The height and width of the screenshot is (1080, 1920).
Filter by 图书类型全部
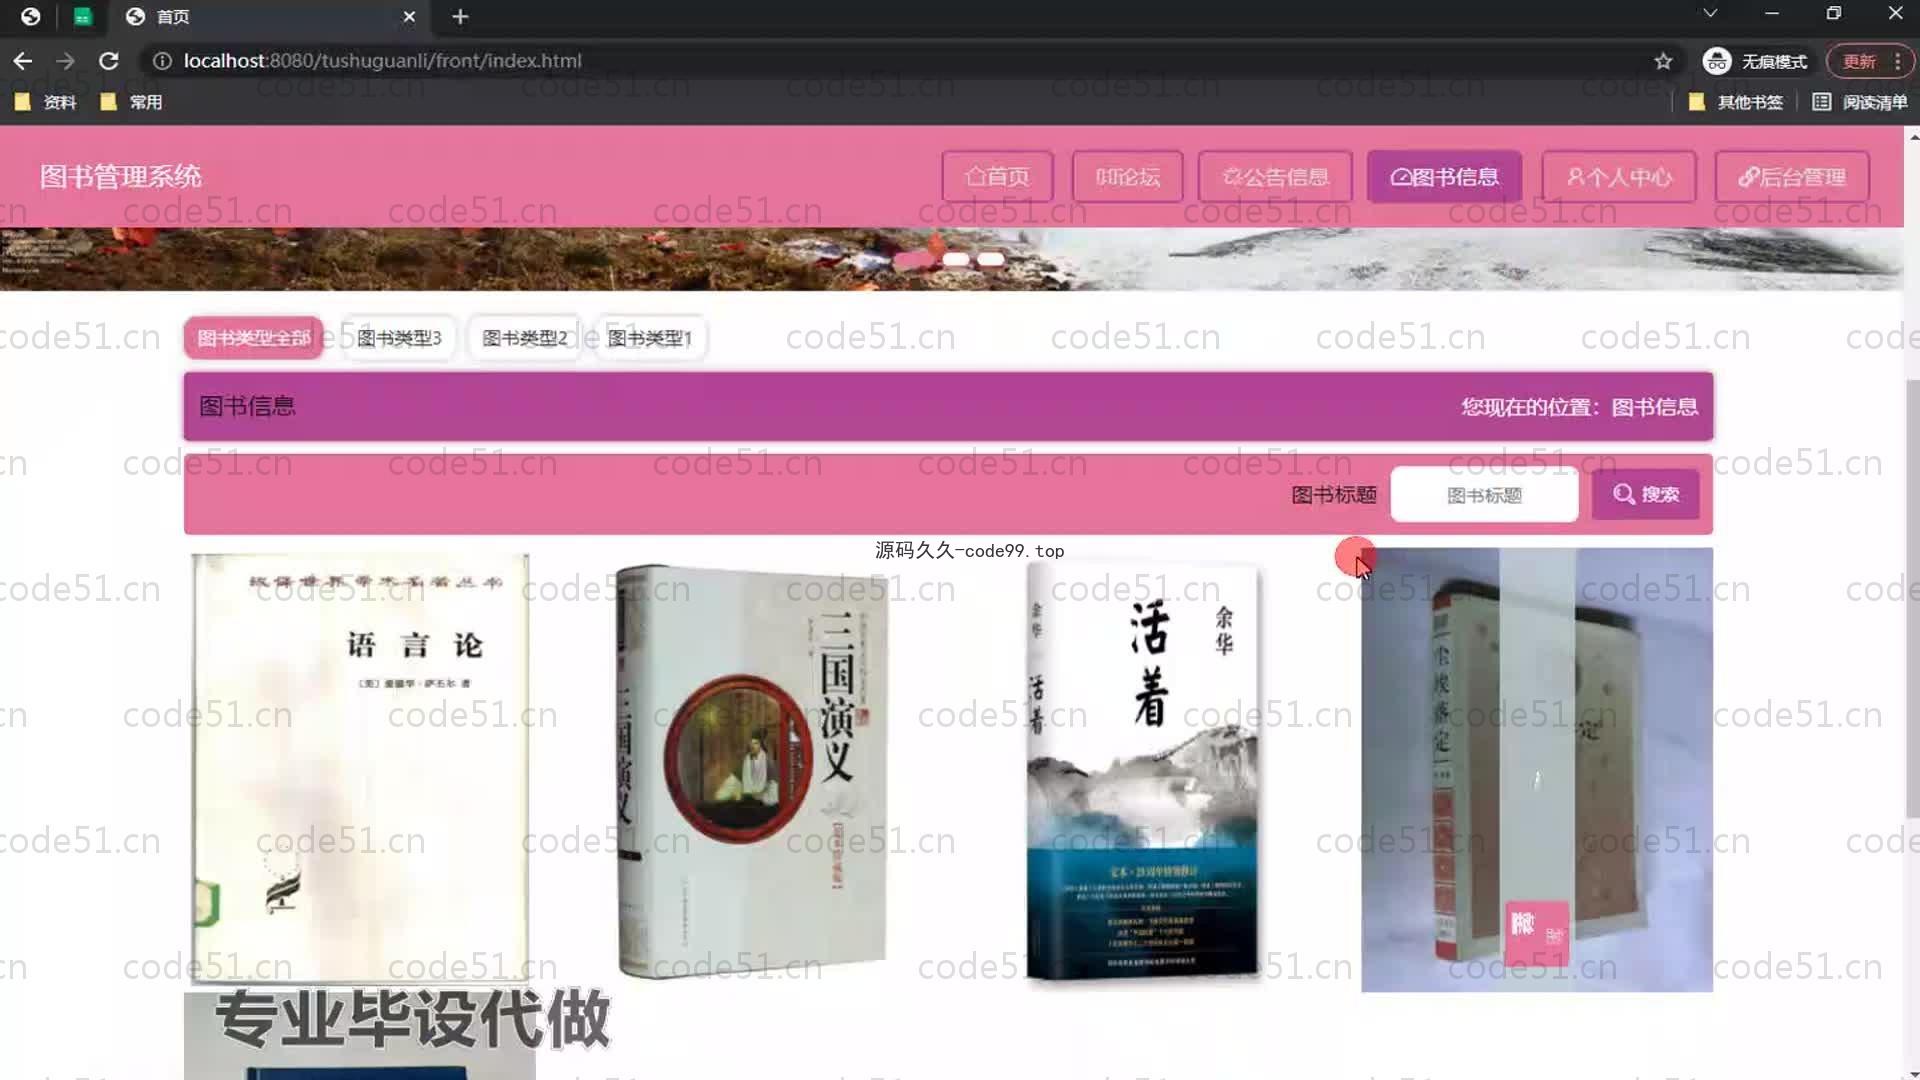pyautogui.click(x=253, y=338)
